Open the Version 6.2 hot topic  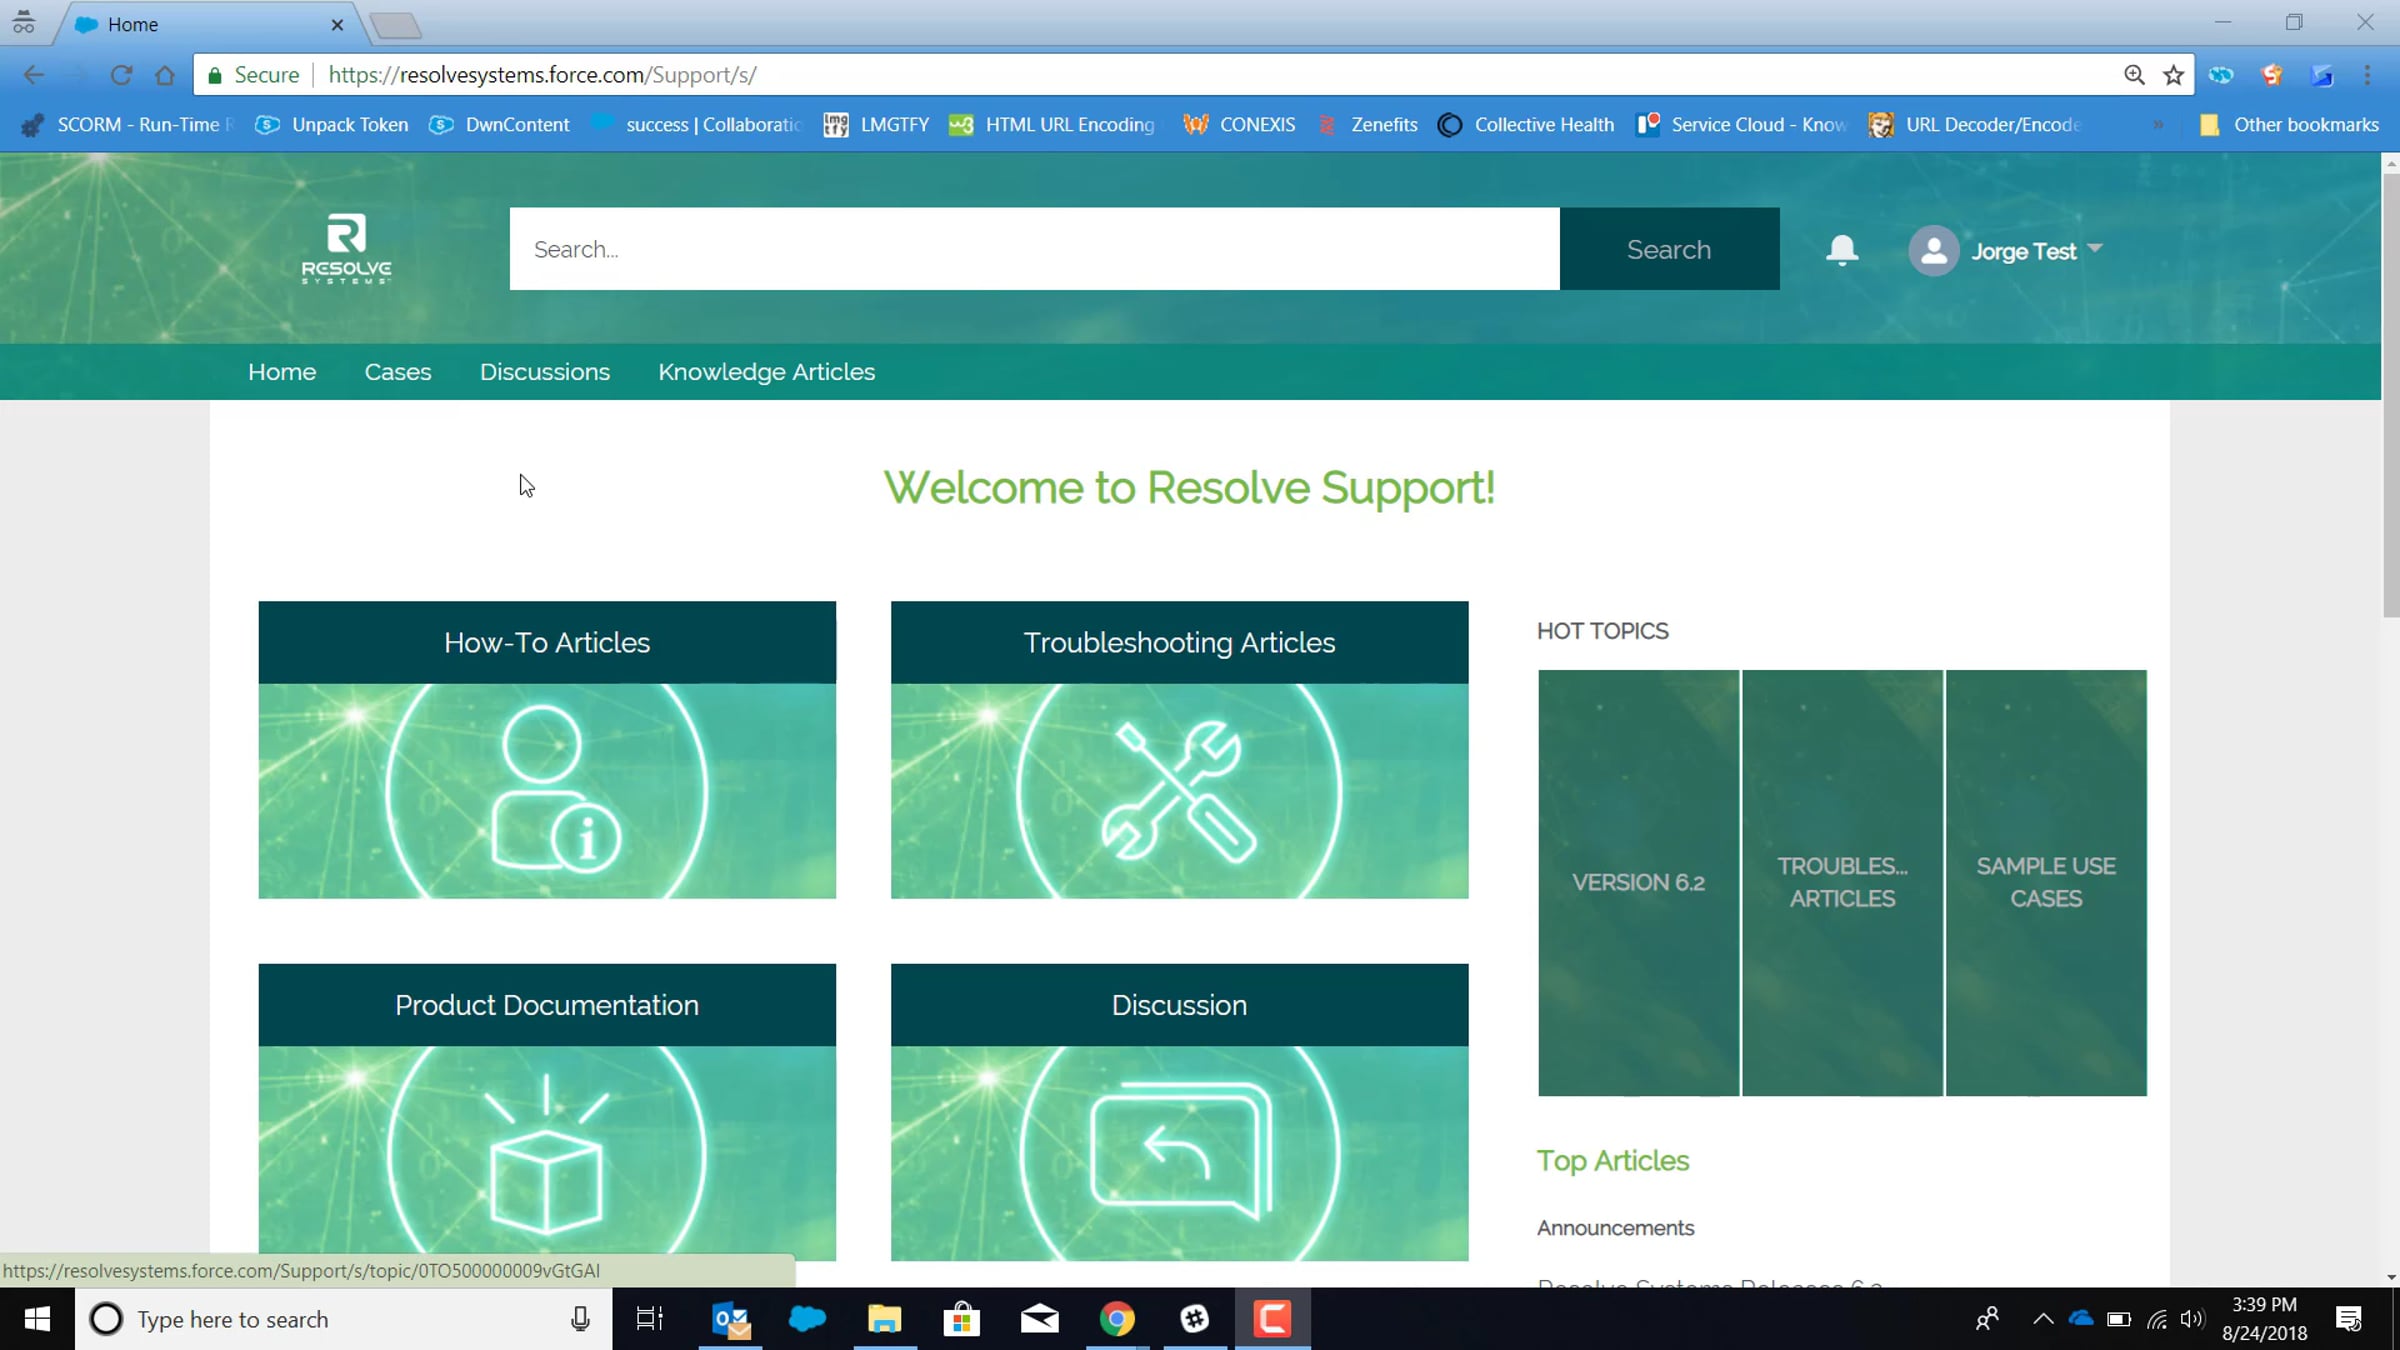tap(1638, 882)
